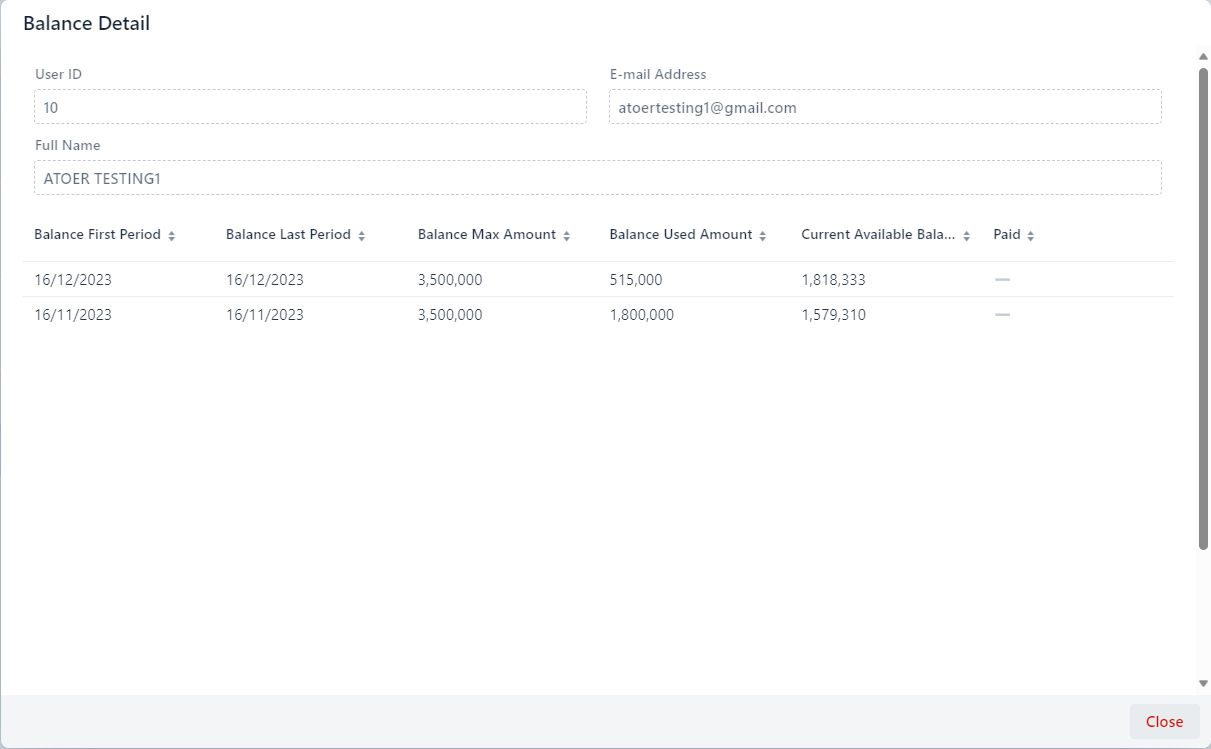This screenshot has height=749, width=1211.
Task: Sort by Current Available Balance arrows icon
Action: [966, 236]
